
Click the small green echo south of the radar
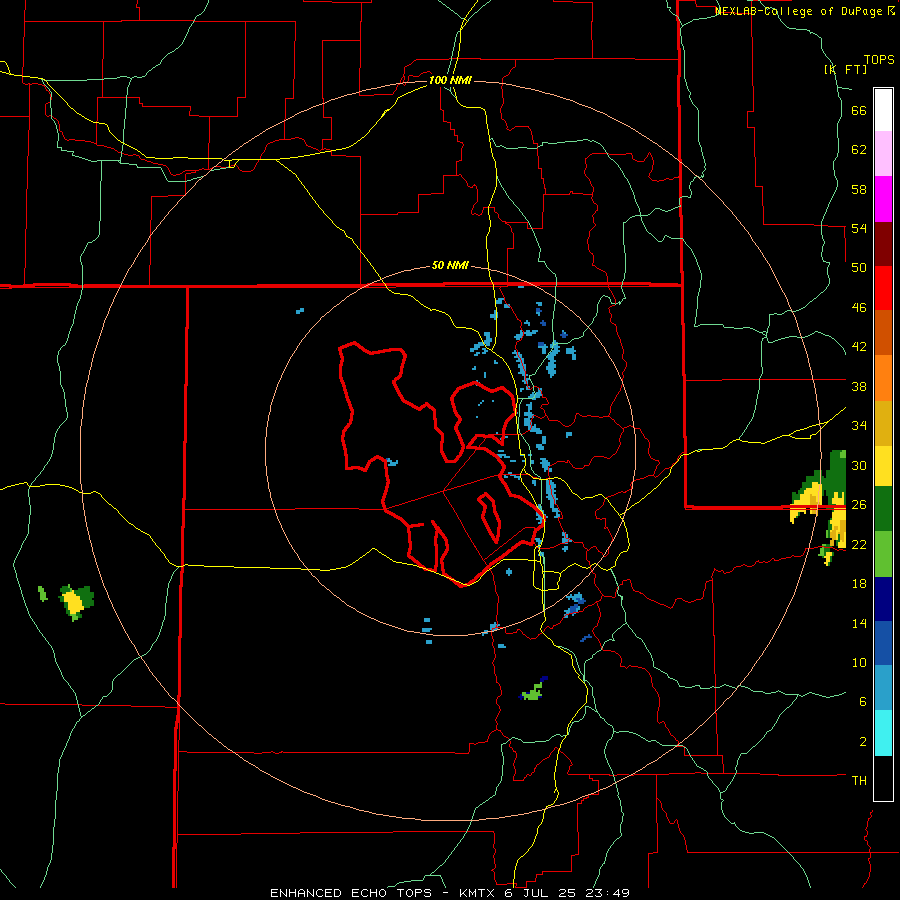tap(533, 690)
